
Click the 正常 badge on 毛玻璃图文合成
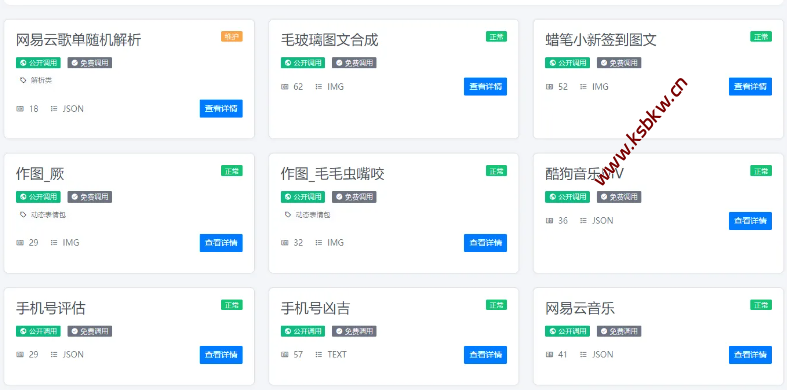pyautogui.click(x=496, y=36)
